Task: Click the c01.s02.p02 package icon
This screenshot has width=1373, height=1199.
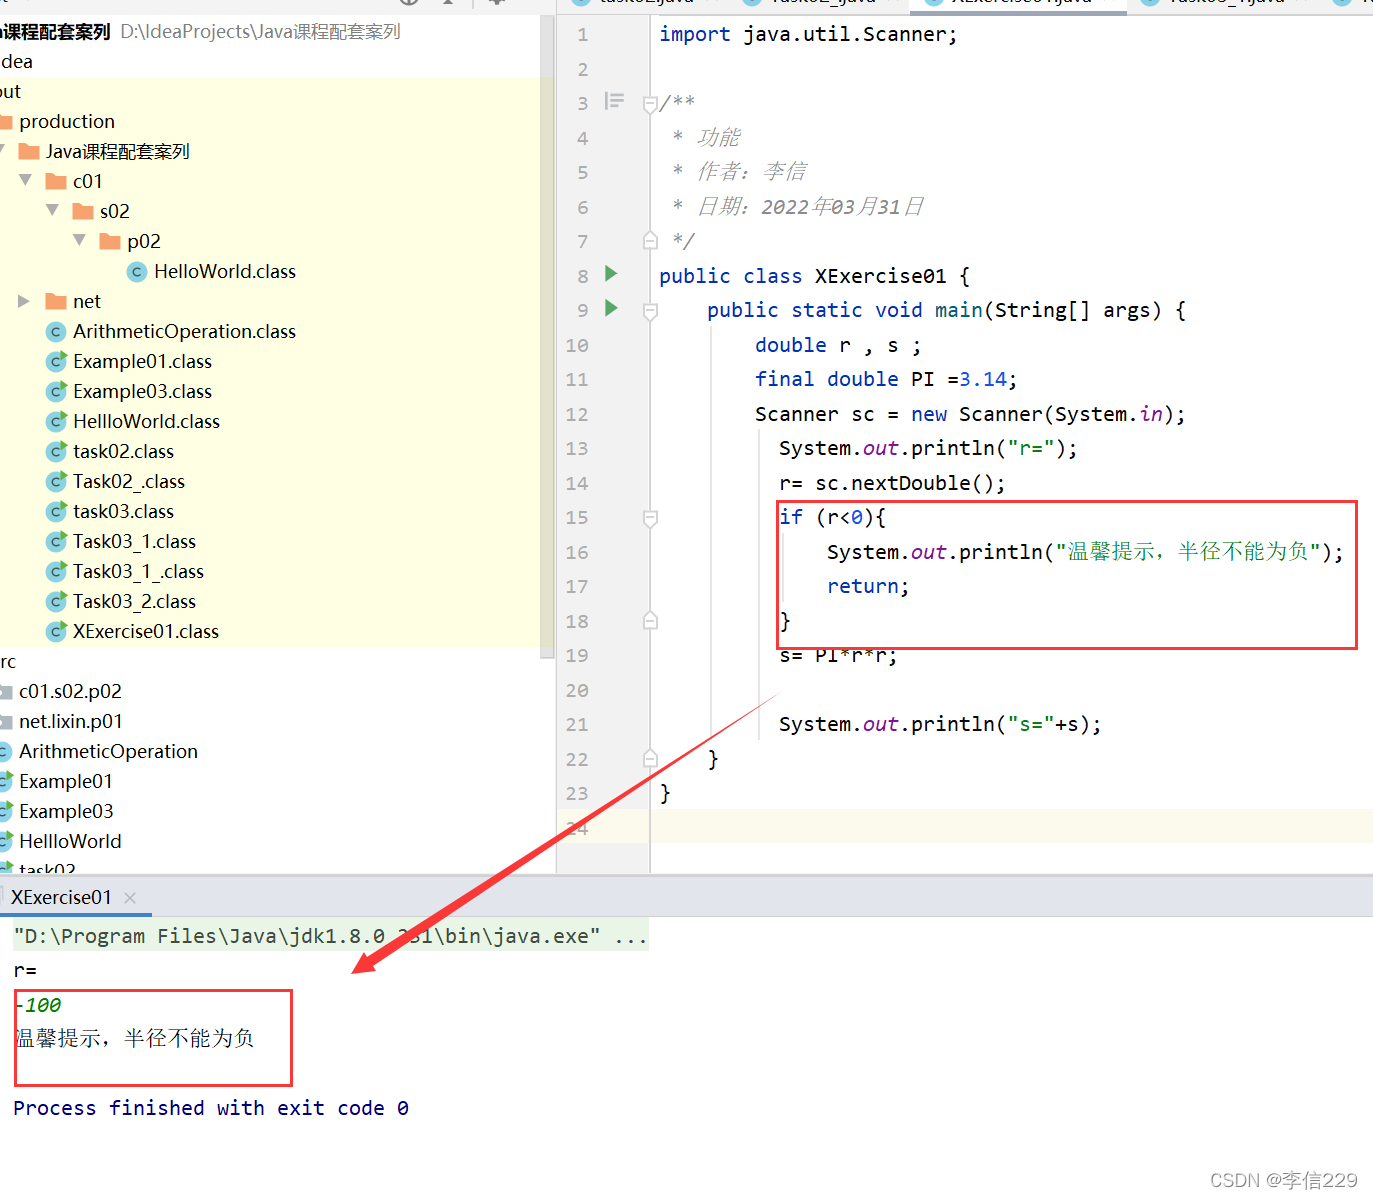Action: click(6, 692)
